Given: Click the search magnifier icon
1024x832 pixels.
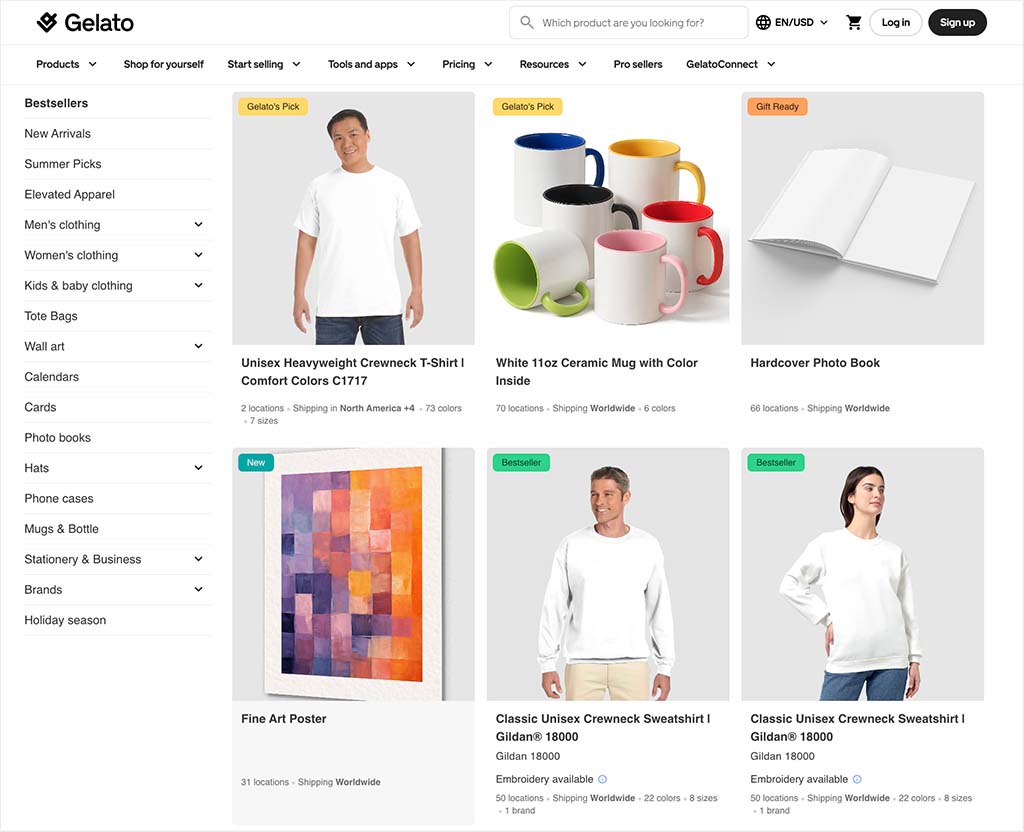Looking at the screenshot, I should pyautogui.click(x=526, y=22).
